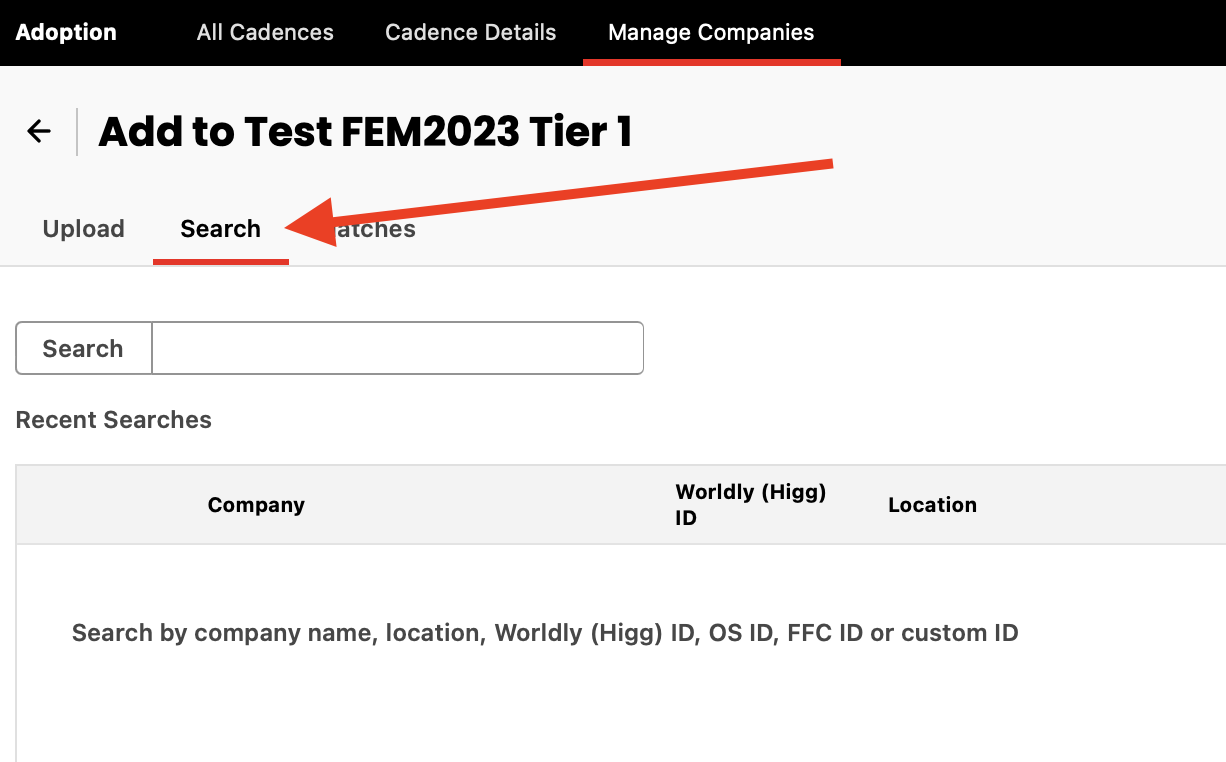
Task: Click the Search button beside the text field
Action: 83,348
